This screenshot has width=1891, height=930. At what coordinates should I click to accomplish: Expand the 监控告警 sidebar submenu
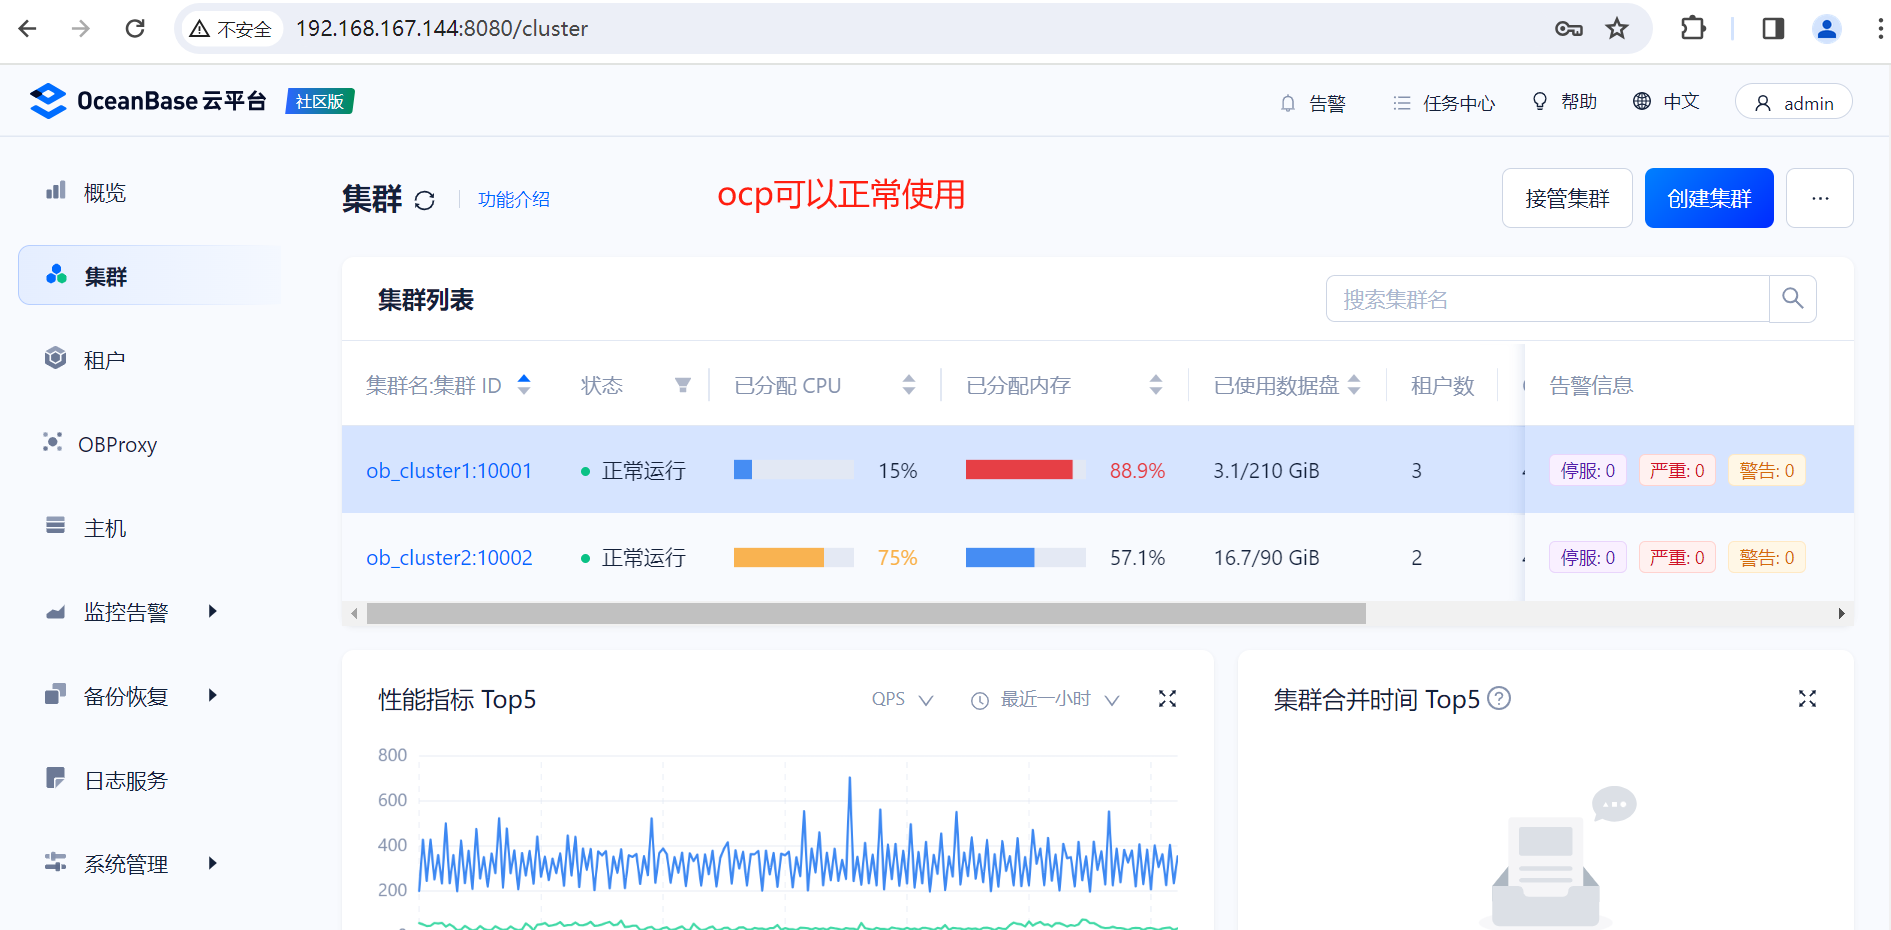point(212,611)
